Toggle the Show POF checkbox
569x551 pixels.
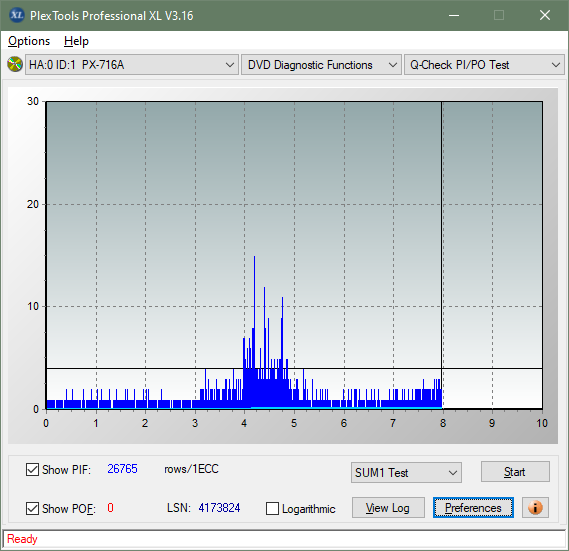pos(32,508)
